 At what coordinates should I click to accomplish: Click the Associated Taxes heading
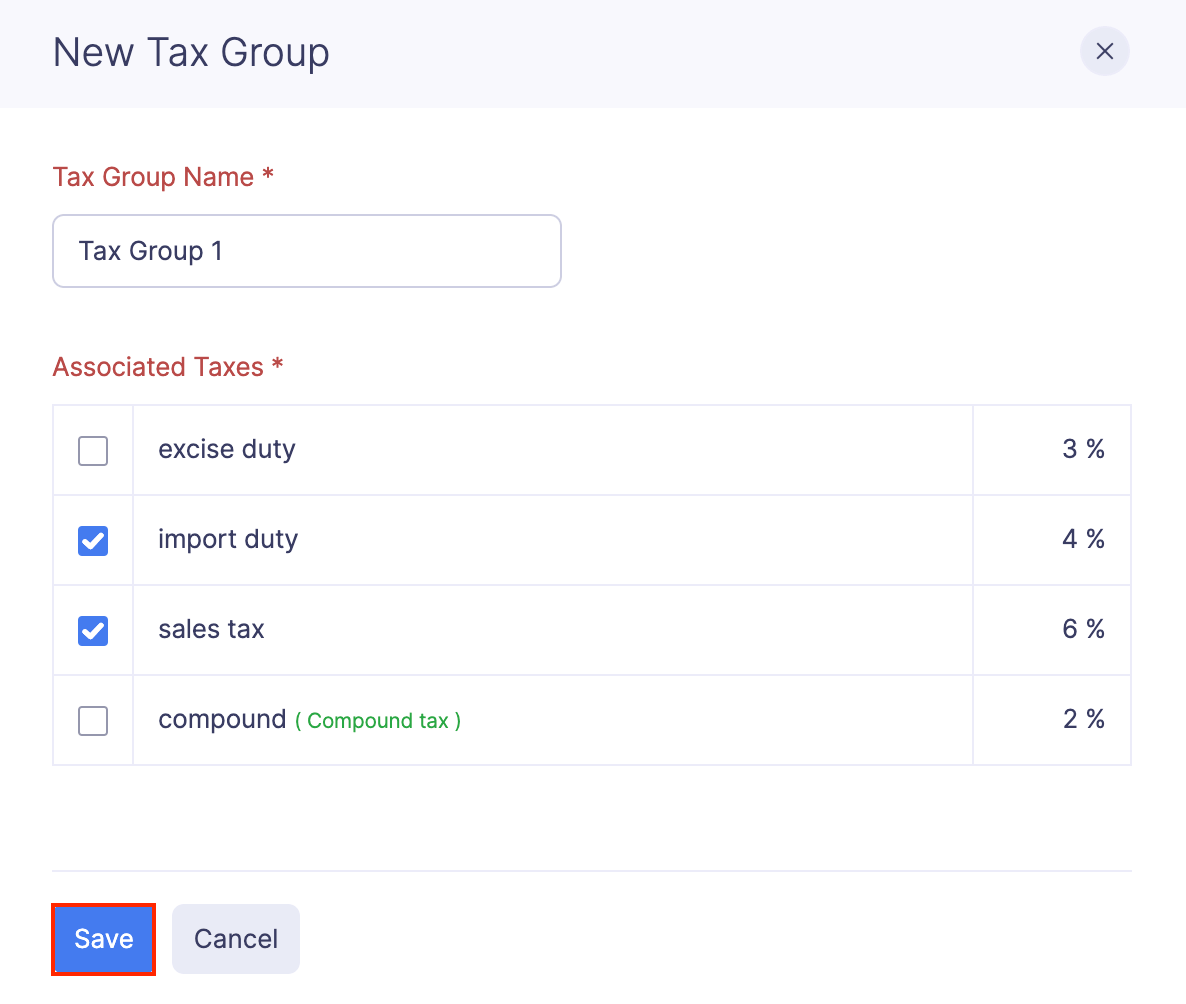click(167, 367)
